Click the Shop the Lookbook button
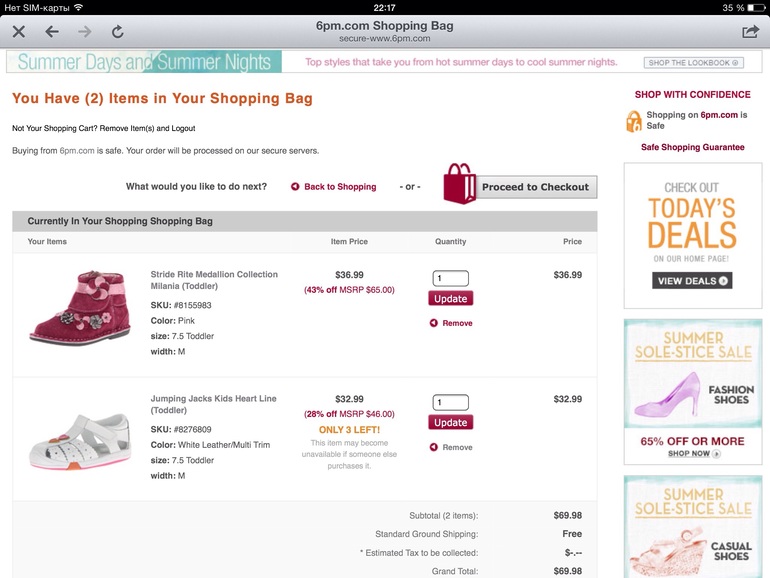Viewport: 770px width, 578px height. (693, 63)
